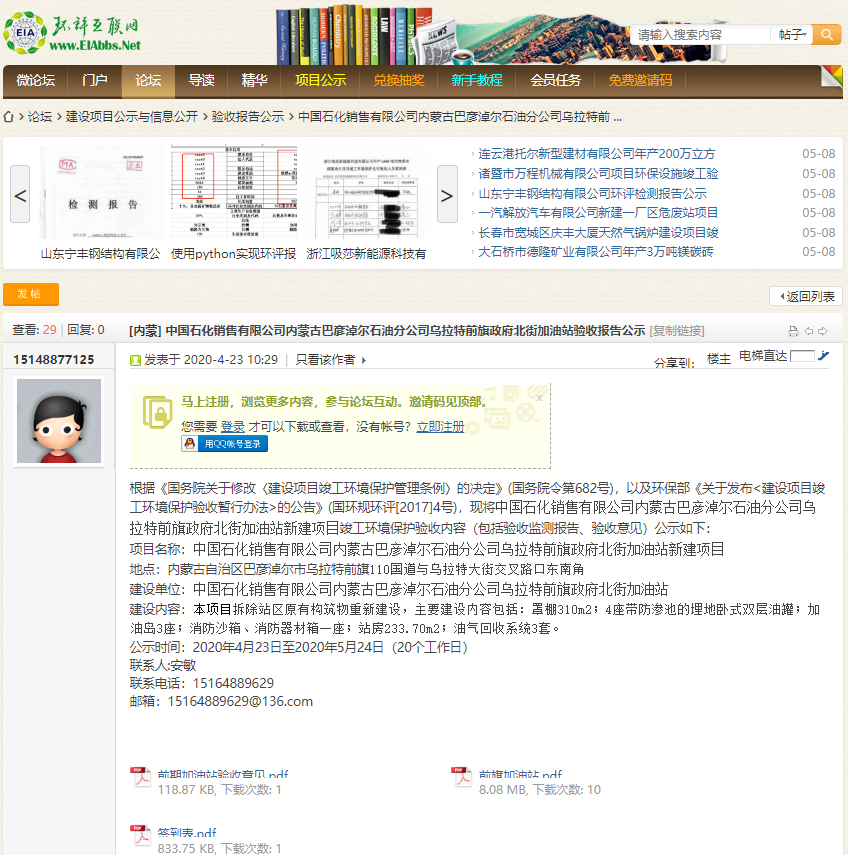Go to previous thread with left arrow icon
Viewport: 848px width, 855px height.
click(x=808, y=331)
